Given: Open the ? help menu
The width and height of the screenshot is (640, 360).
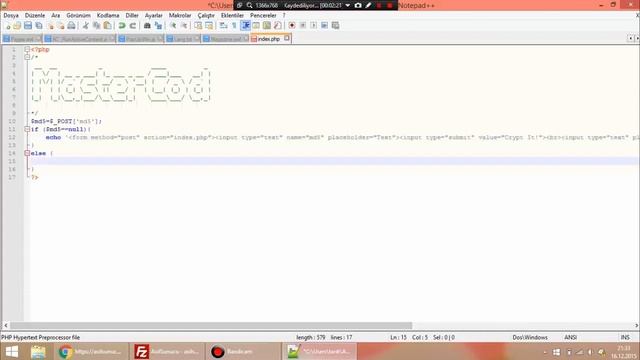Looking at the screenshot, I should (x=284, y=16).
